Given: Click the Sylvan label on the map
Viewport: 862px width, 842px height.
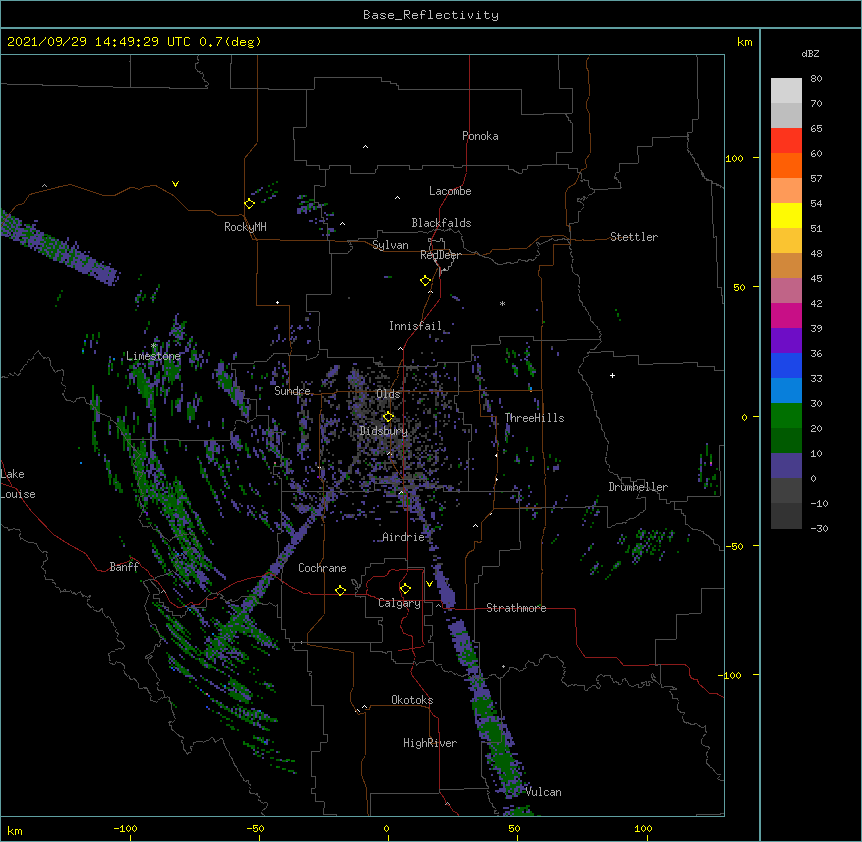Looking at the screenshot, I should (x=390, y=245).
